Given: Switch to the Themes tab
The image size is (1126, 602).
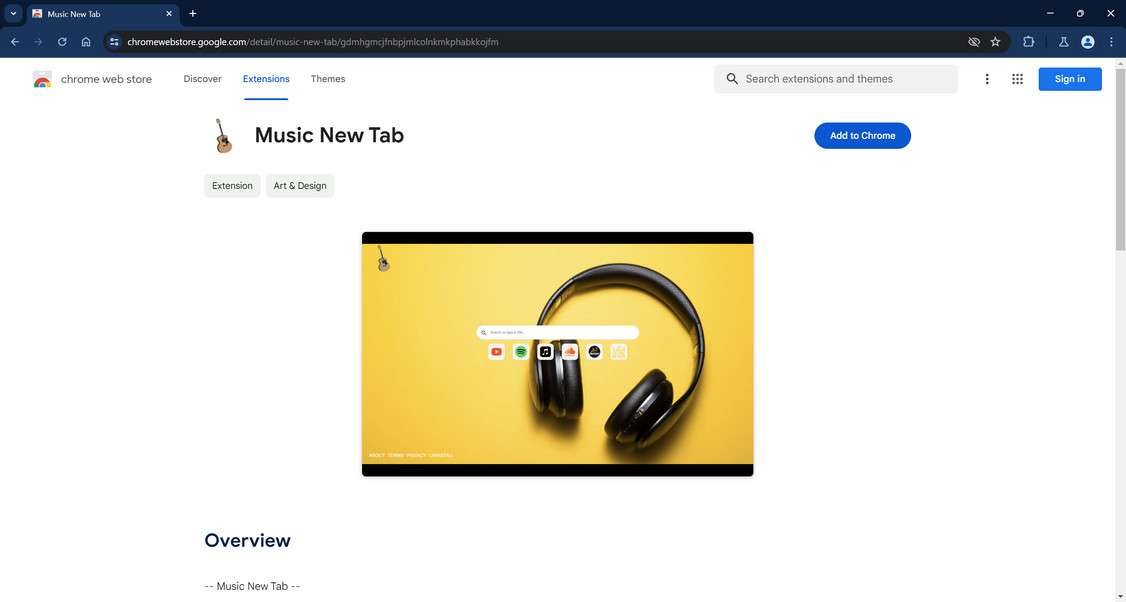Looking at the screenshot, I should 326,78.
